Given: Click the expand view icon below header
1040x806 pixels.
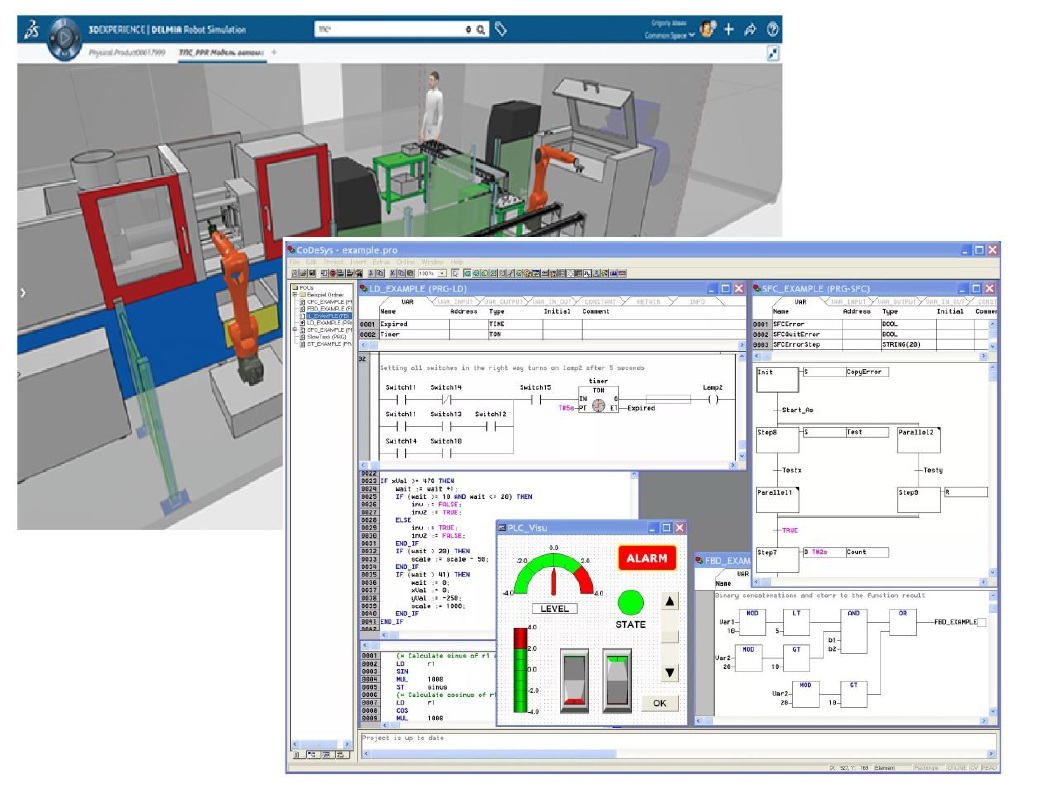Looking at the screenshot, I should (773, 54).
